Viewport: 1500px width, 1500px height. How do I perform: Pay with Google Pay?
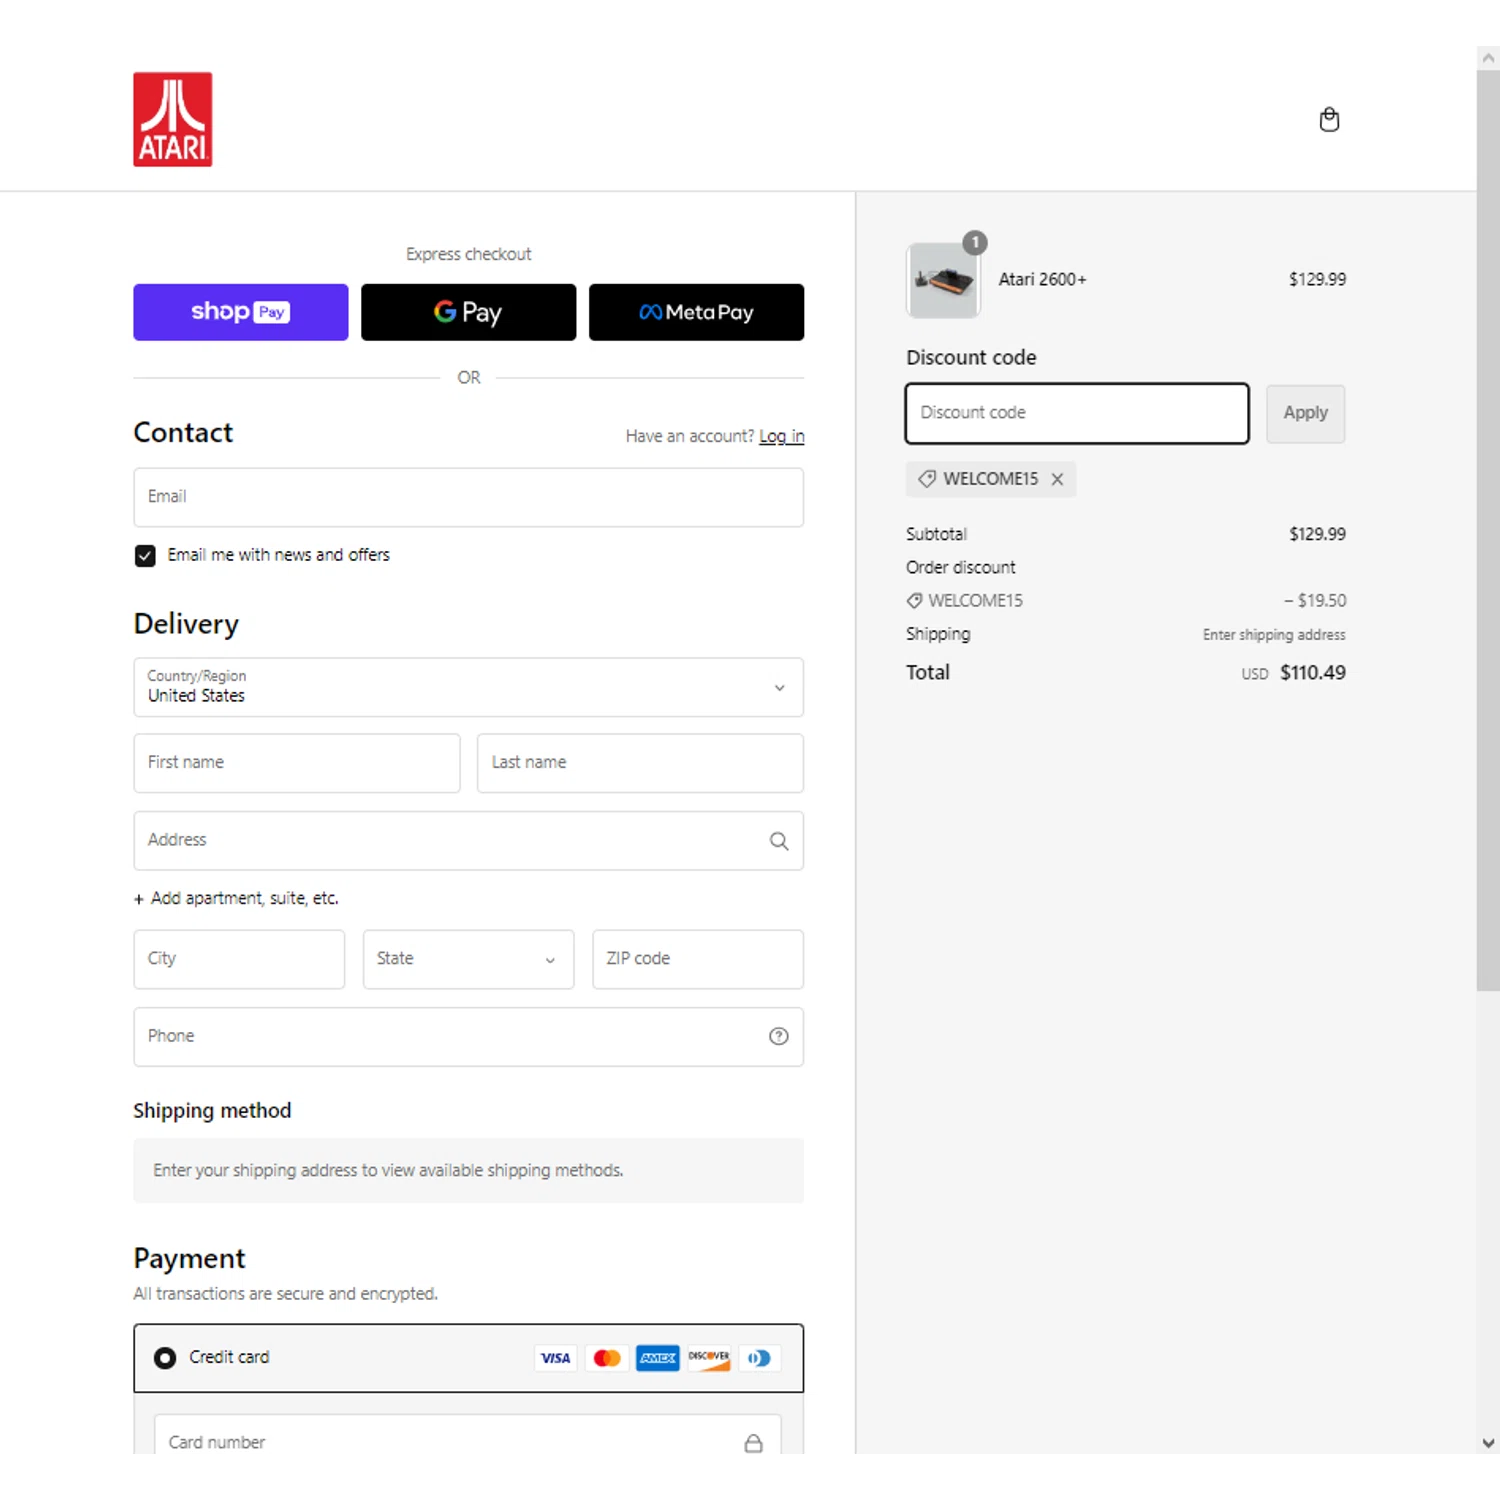tap(468, 312)
